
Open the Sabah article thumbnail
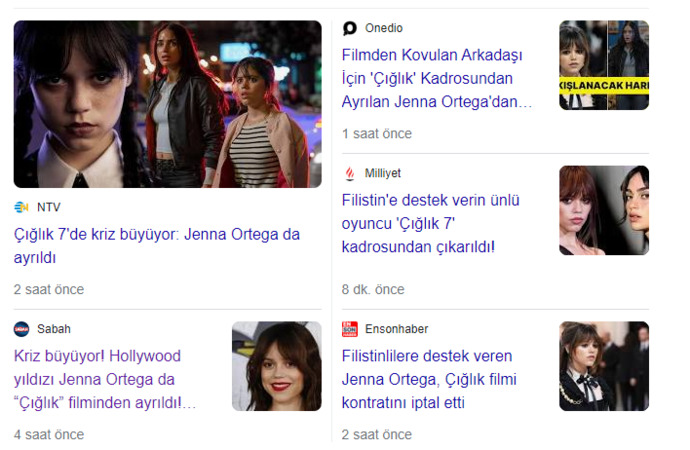(x=277, y=366)
